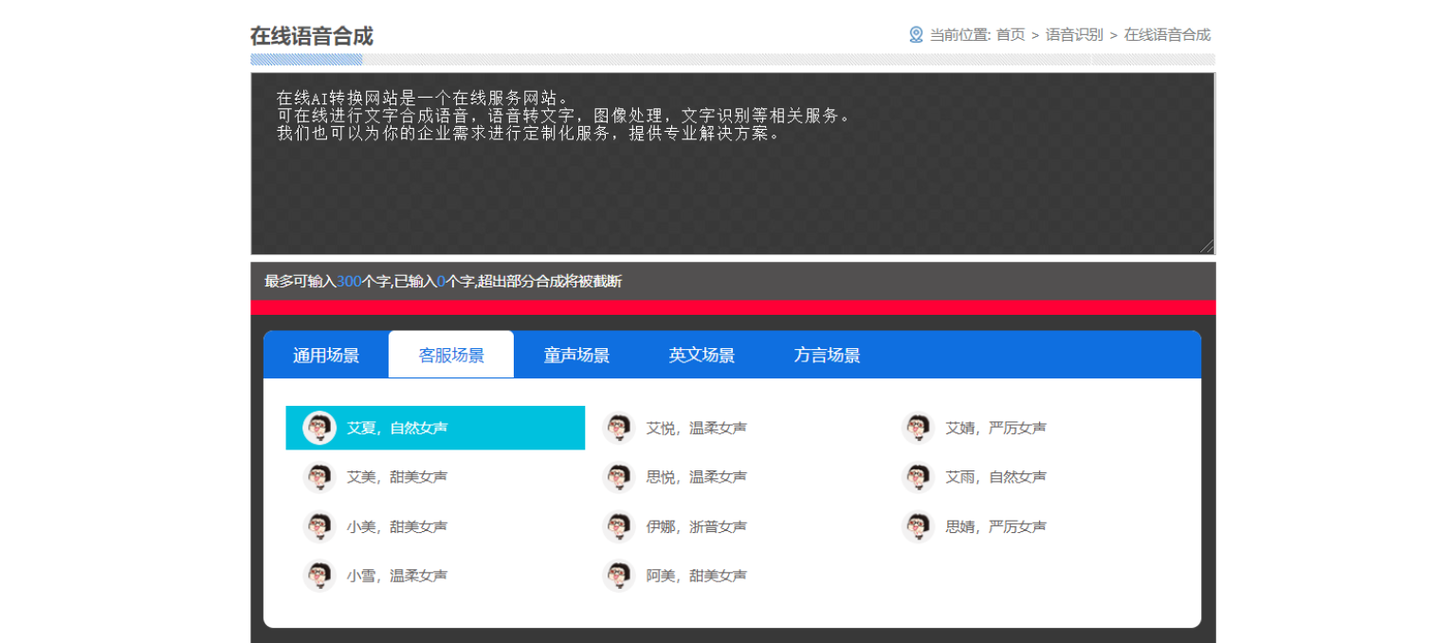Click inside the dark text input area
This screenshot has width=1440, height=643.
pyautogui.click(x=733, y=164)
